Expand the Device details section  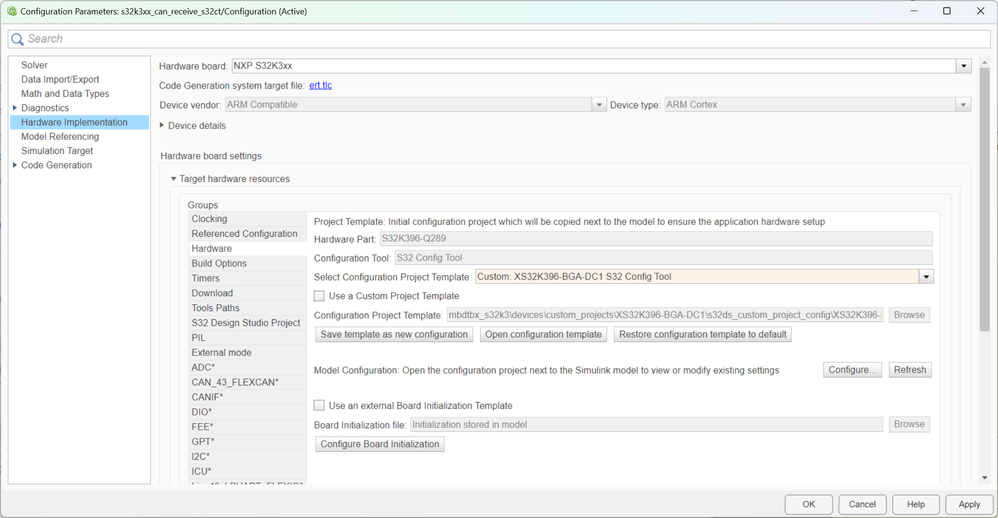(x=163, y=126)
